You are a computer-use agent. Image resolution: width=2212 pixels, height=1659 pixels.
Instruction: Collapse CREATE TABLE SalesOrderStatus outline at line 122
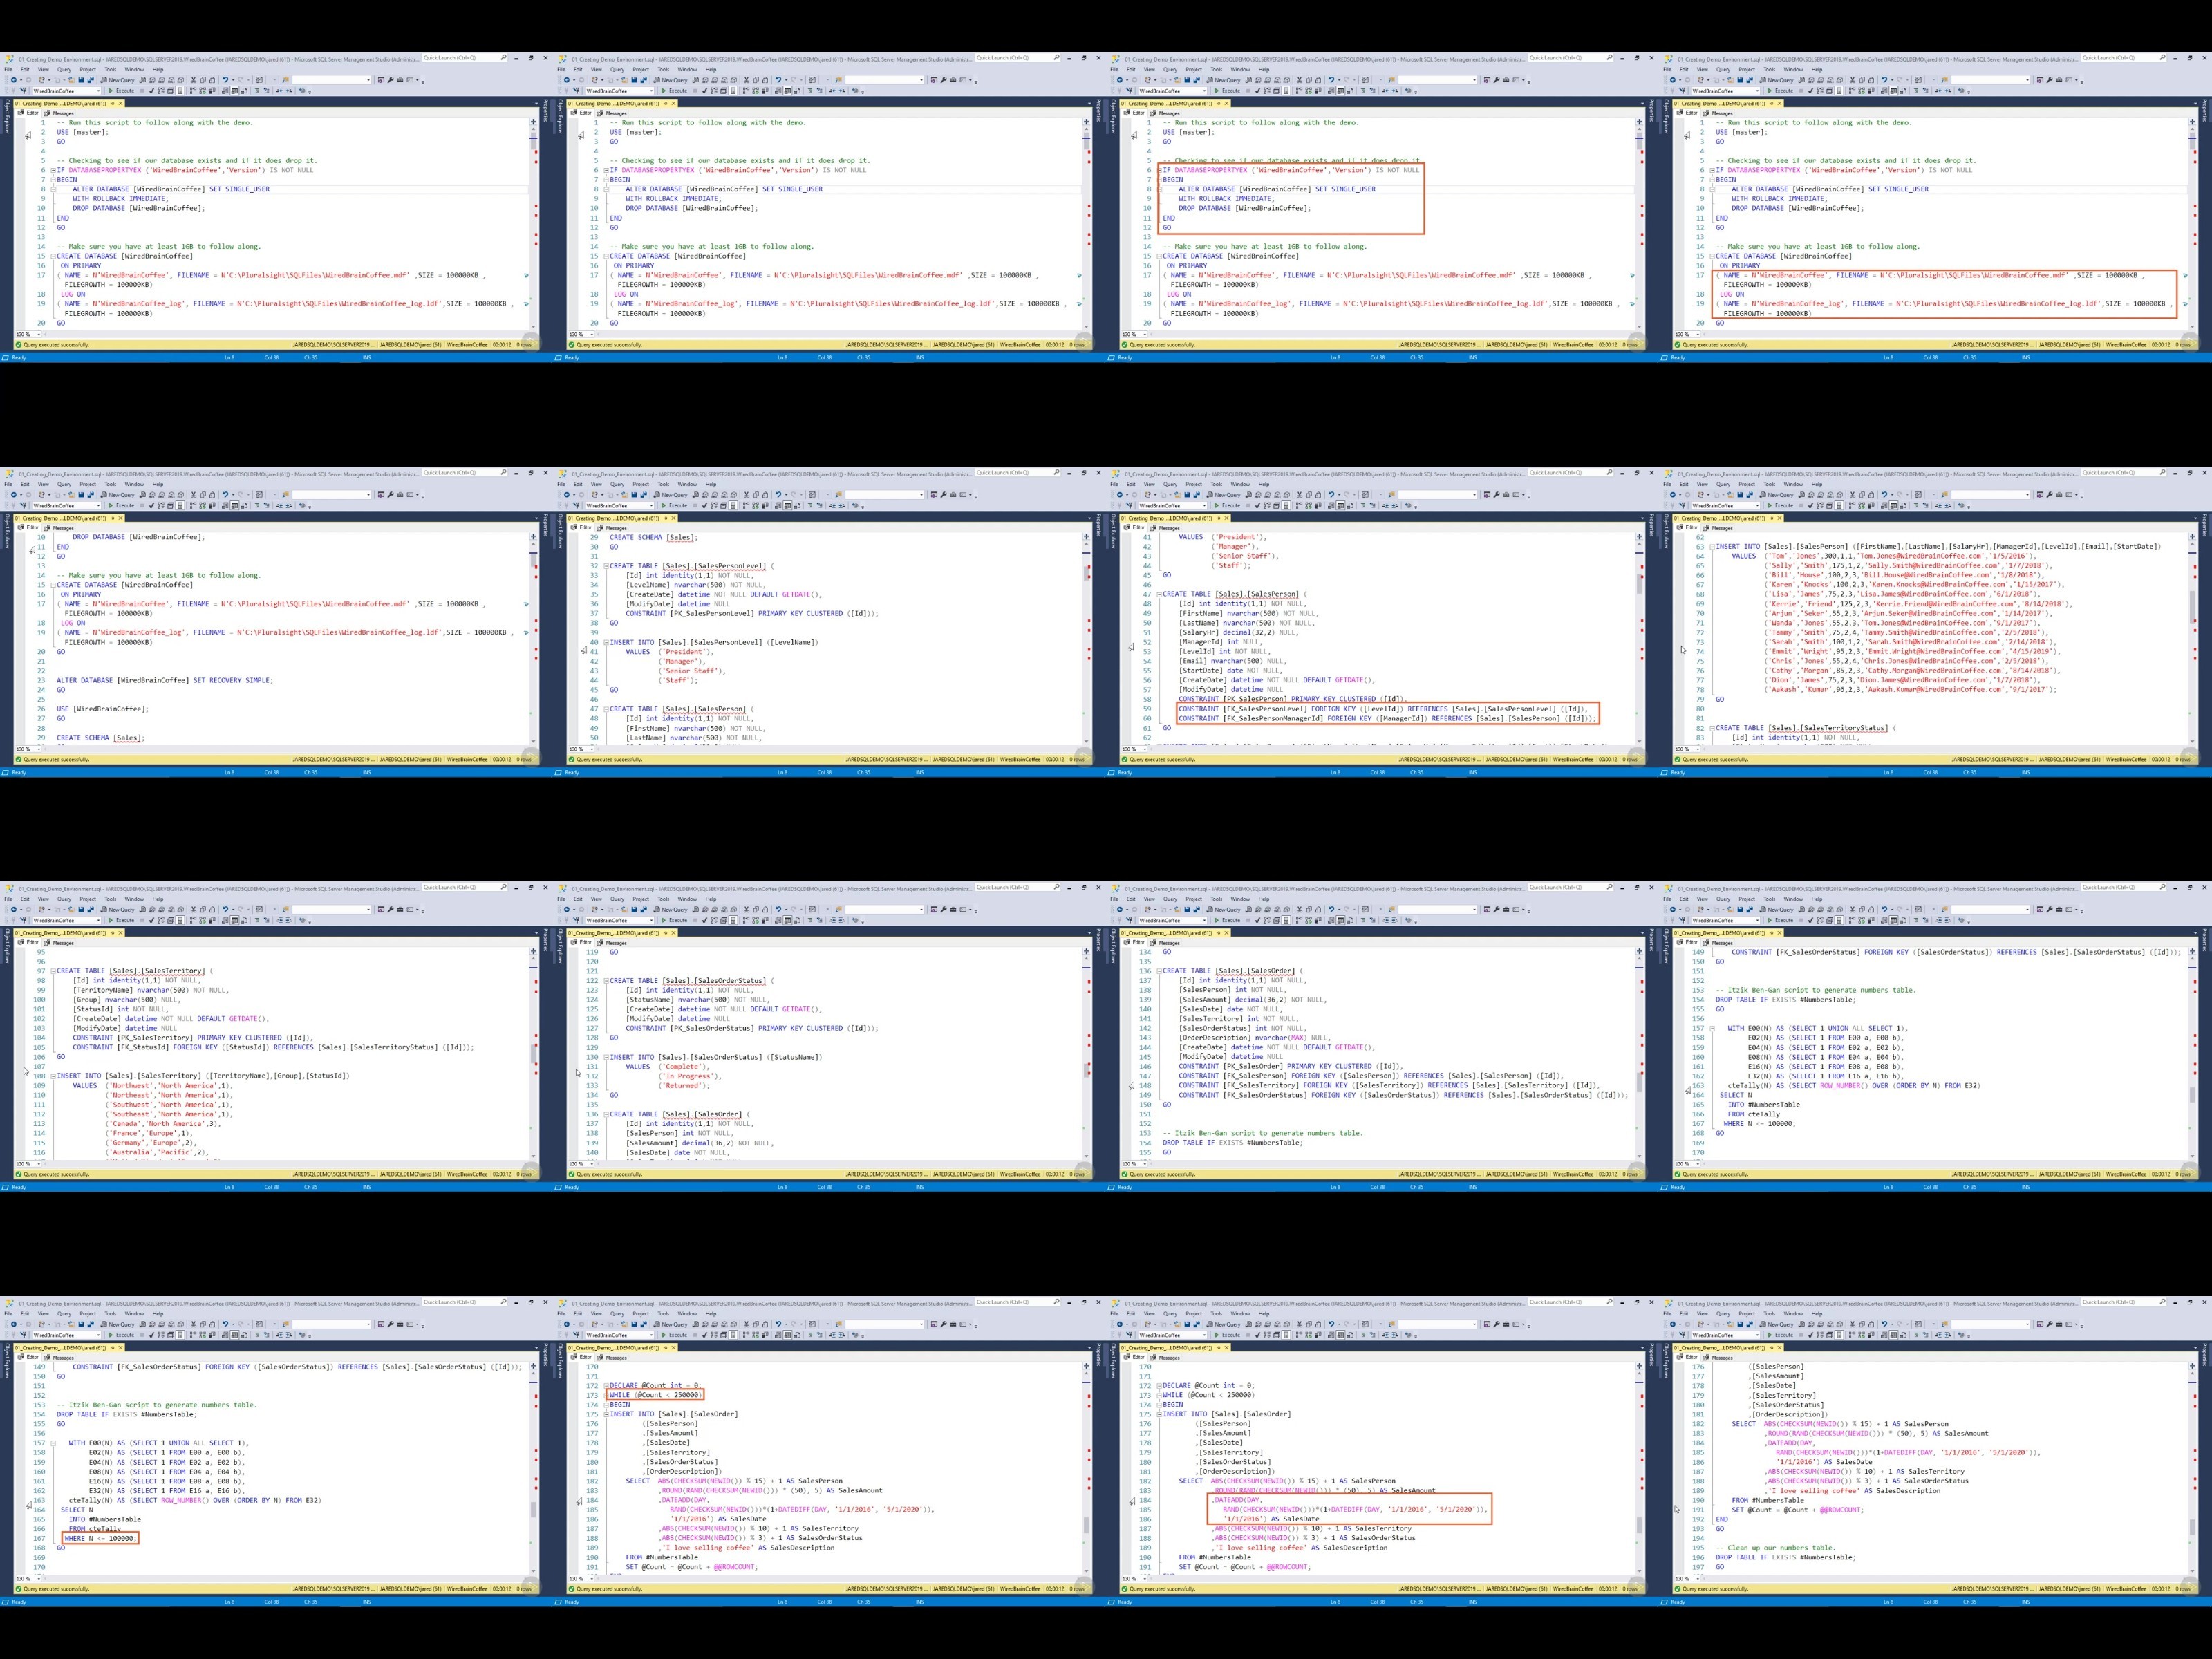click(605, 981)
